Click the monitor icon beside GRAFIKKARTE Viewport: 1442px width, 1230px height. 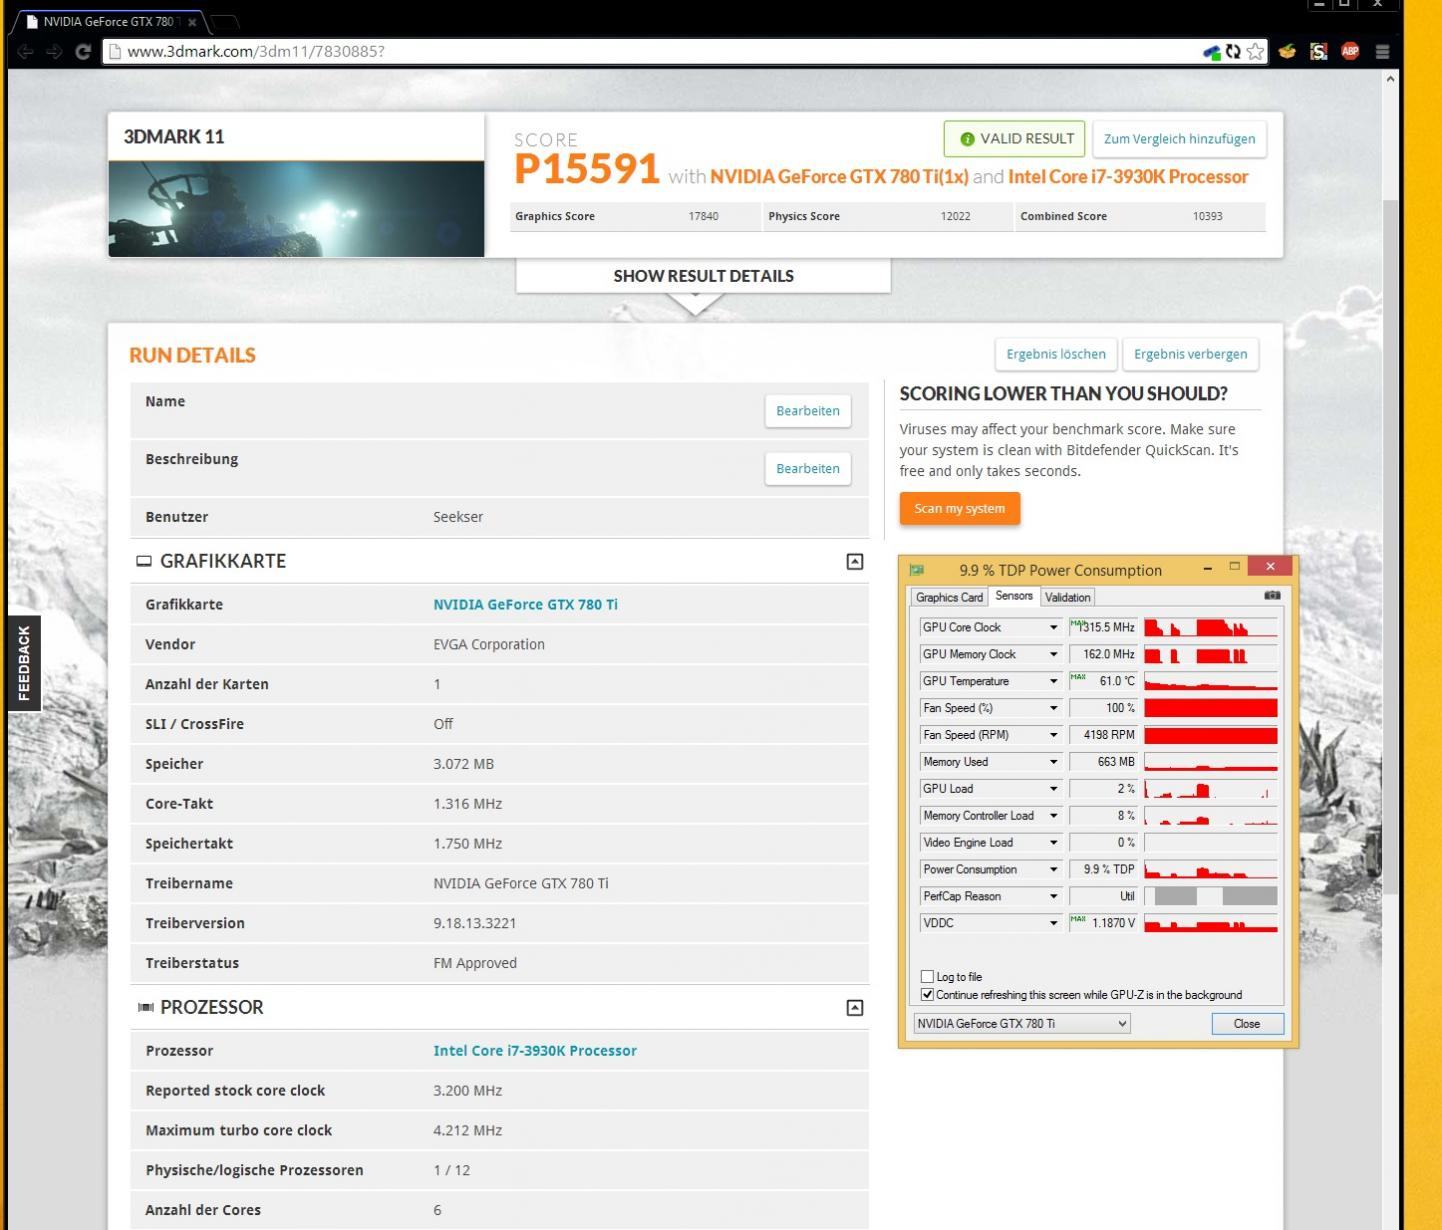pos(144,561)
